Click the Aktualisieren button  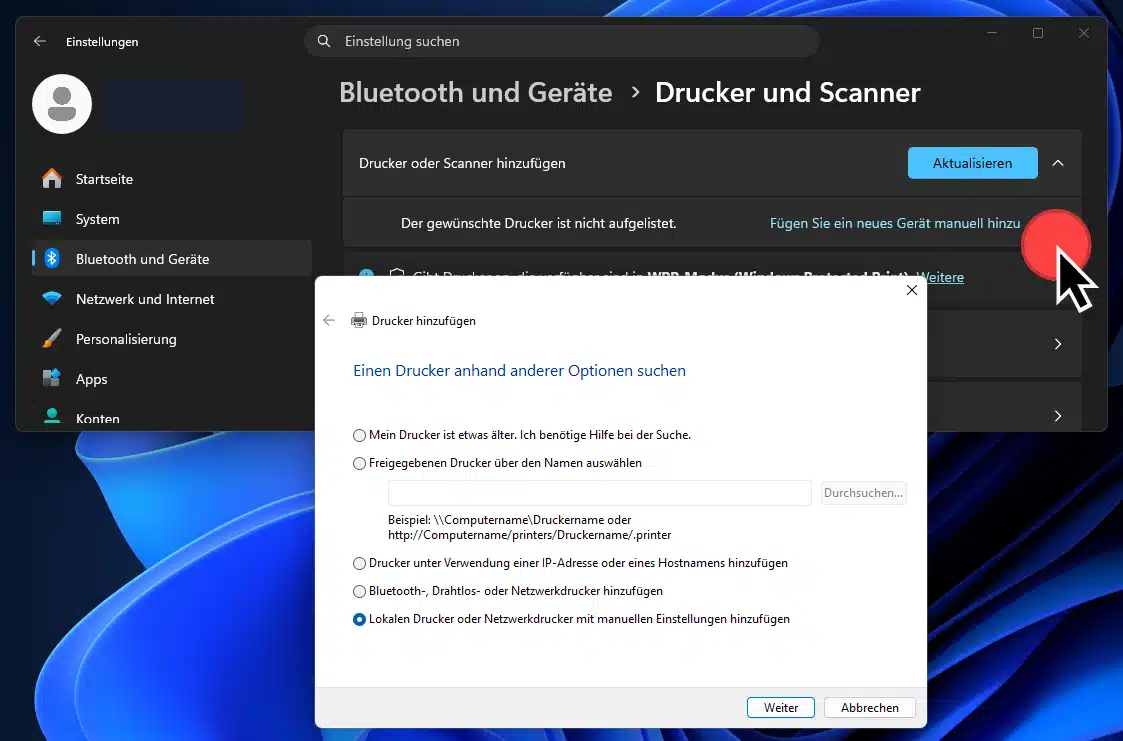pyautogui.click(x=972, y=163)
